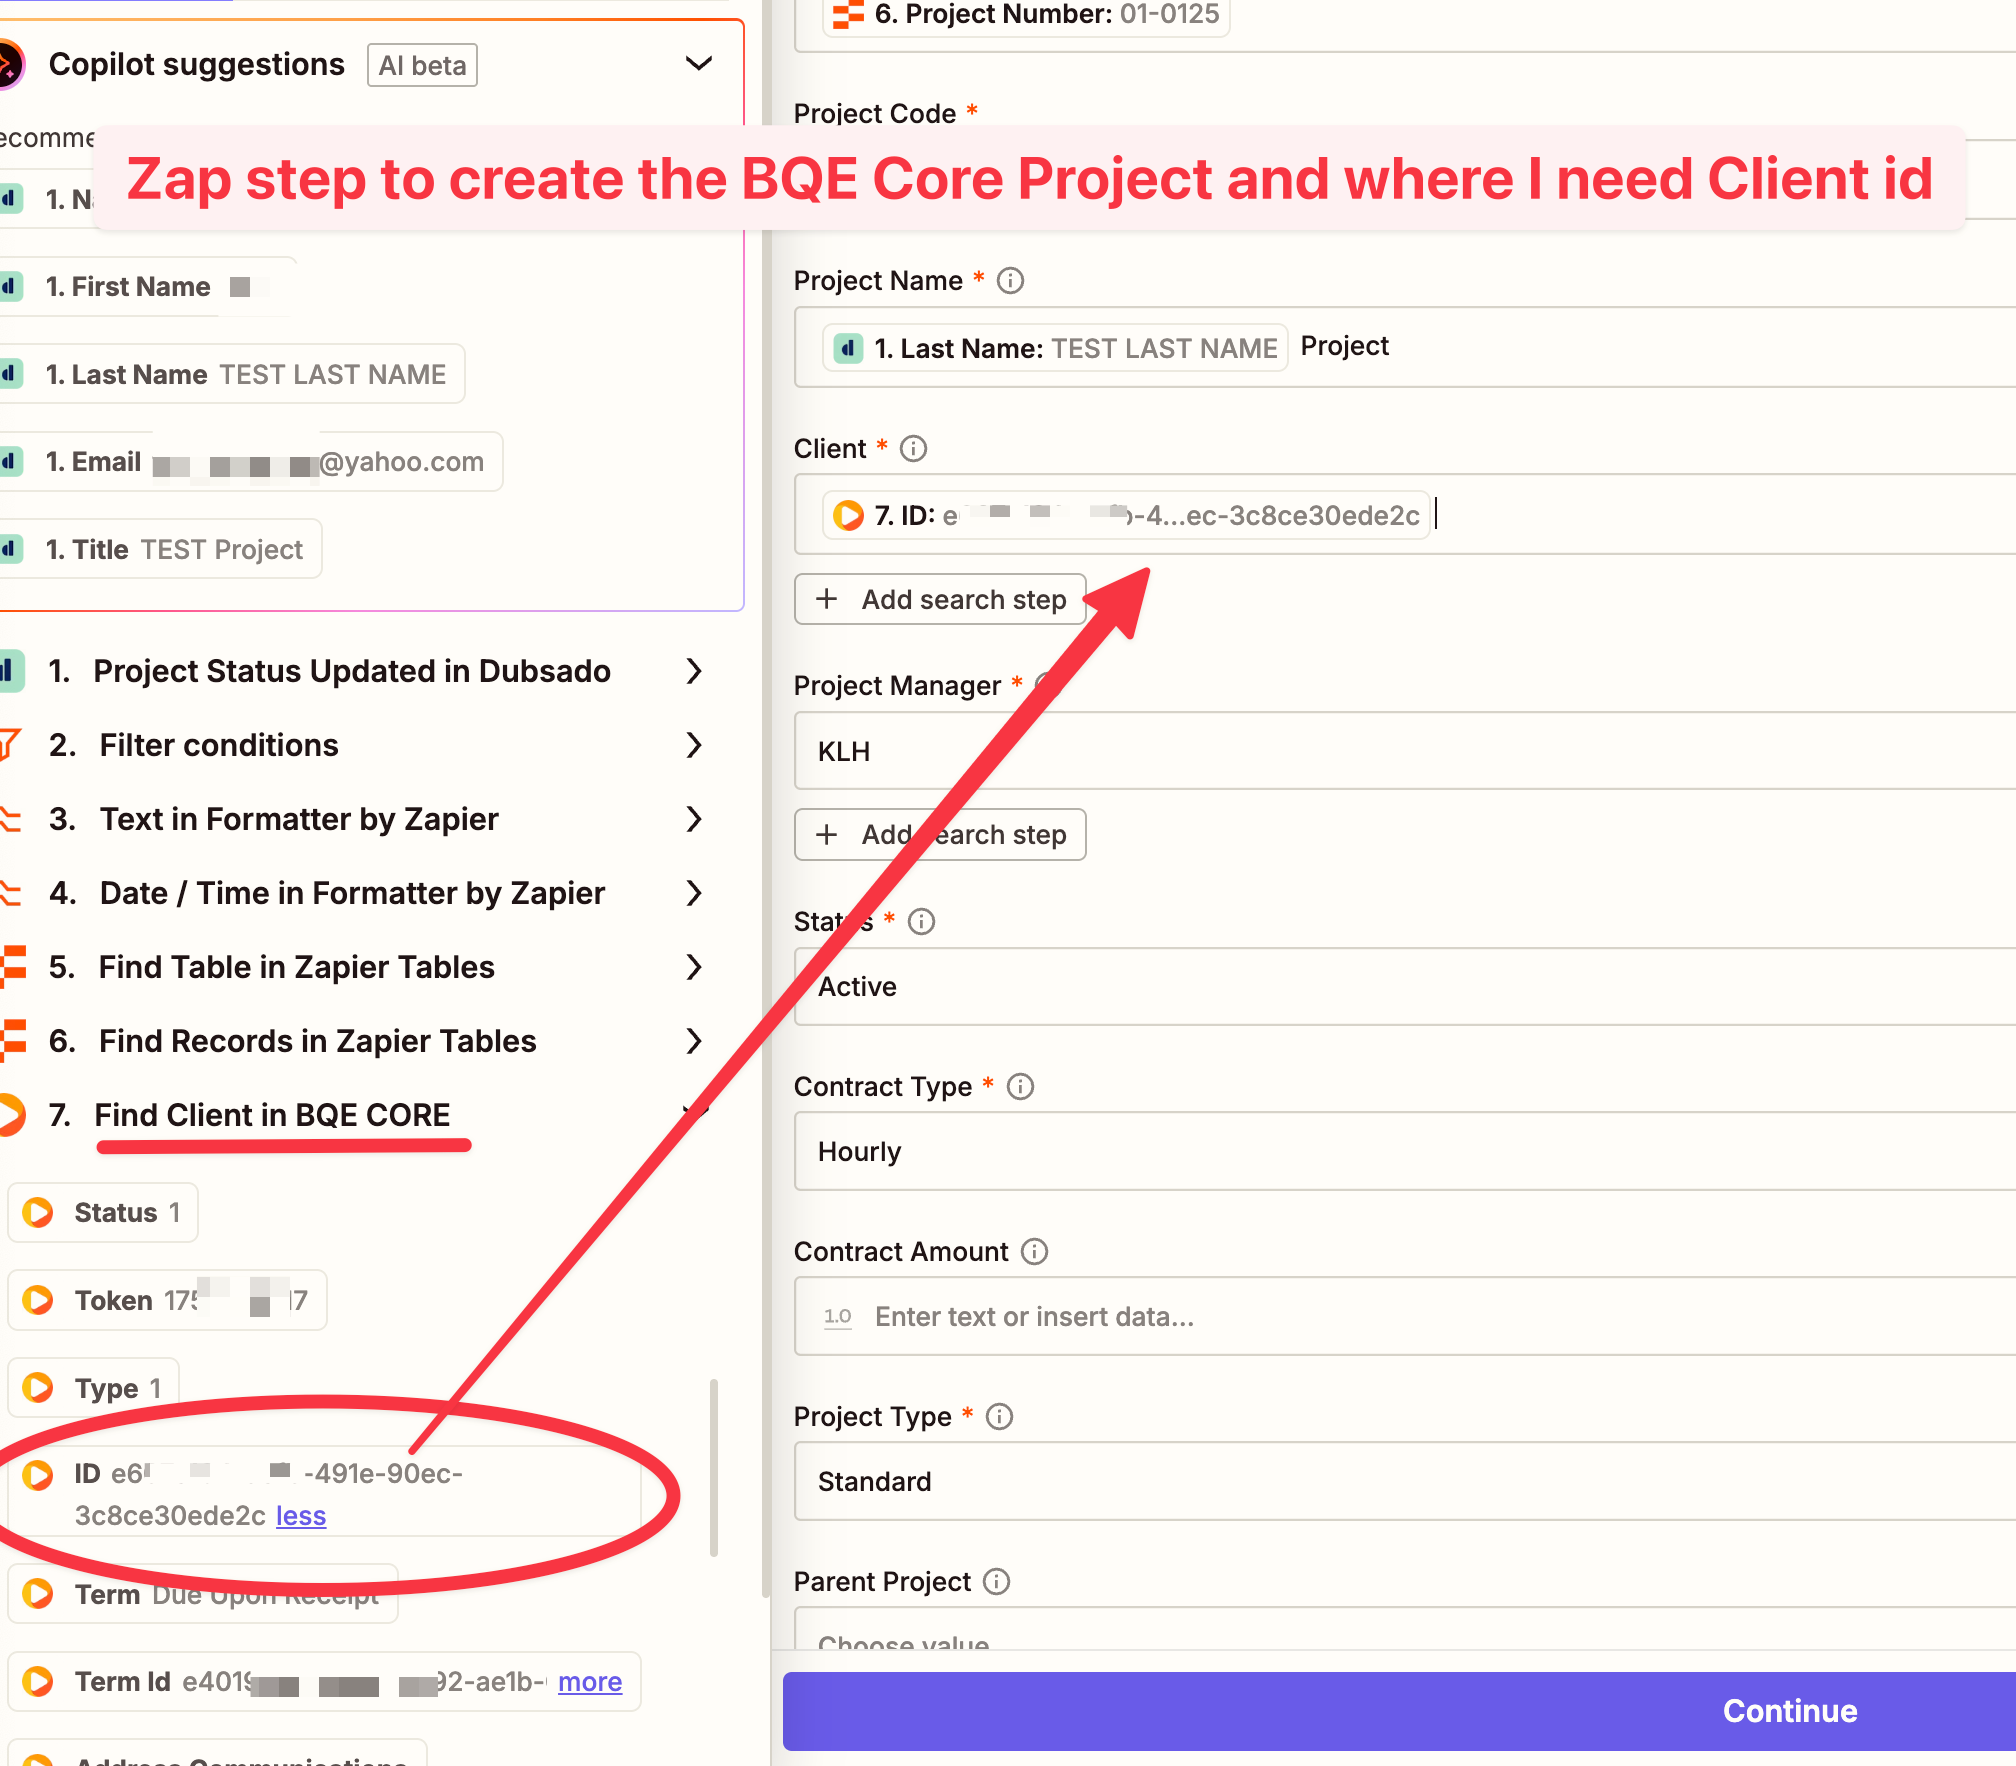Expand Find Records in Zapier Tables step
Screen dimensions: 2016x1766
[x=694, y=1041]
